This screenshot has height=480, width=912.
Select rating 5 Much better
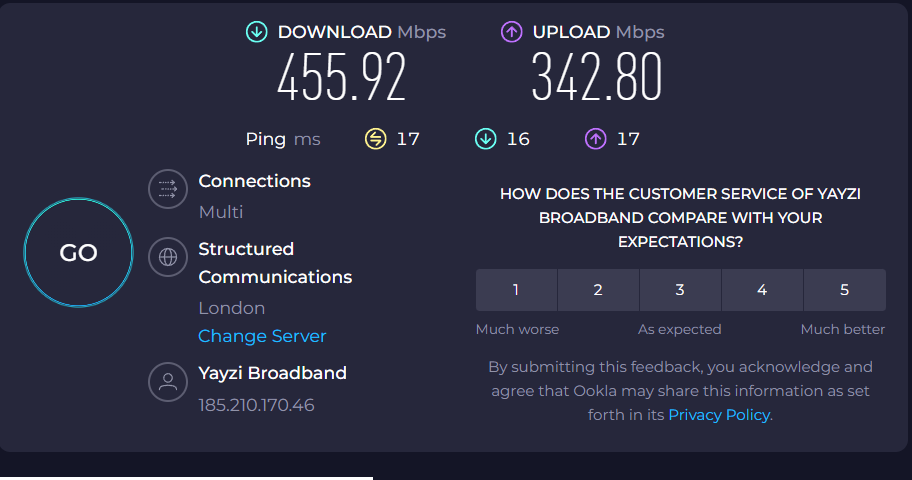coord(845,290)
